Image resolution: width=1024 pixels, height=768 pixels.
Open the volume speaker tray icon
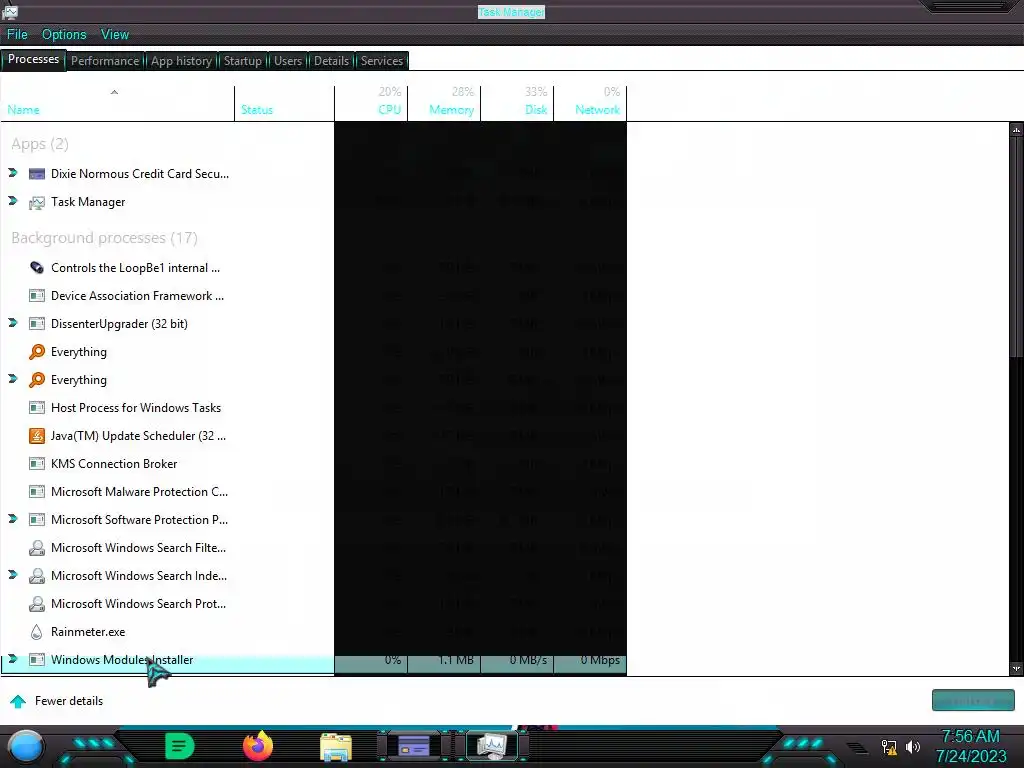[913, 746]
